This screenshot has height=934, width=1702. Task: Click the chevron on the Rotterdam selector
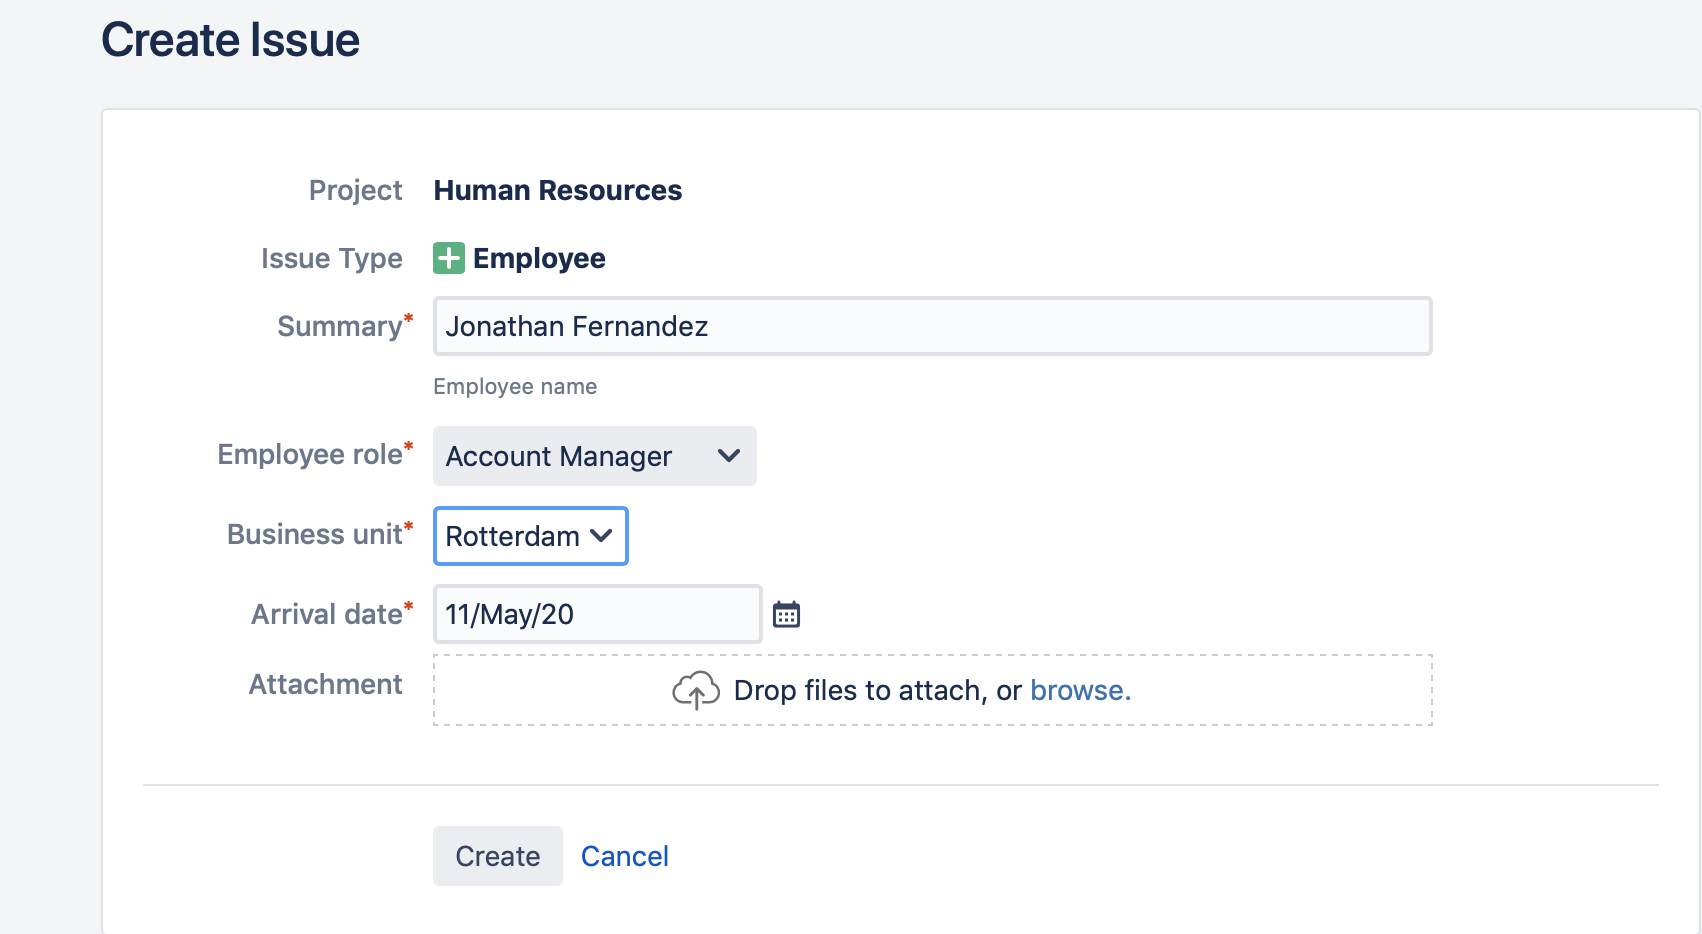[600, 536]
